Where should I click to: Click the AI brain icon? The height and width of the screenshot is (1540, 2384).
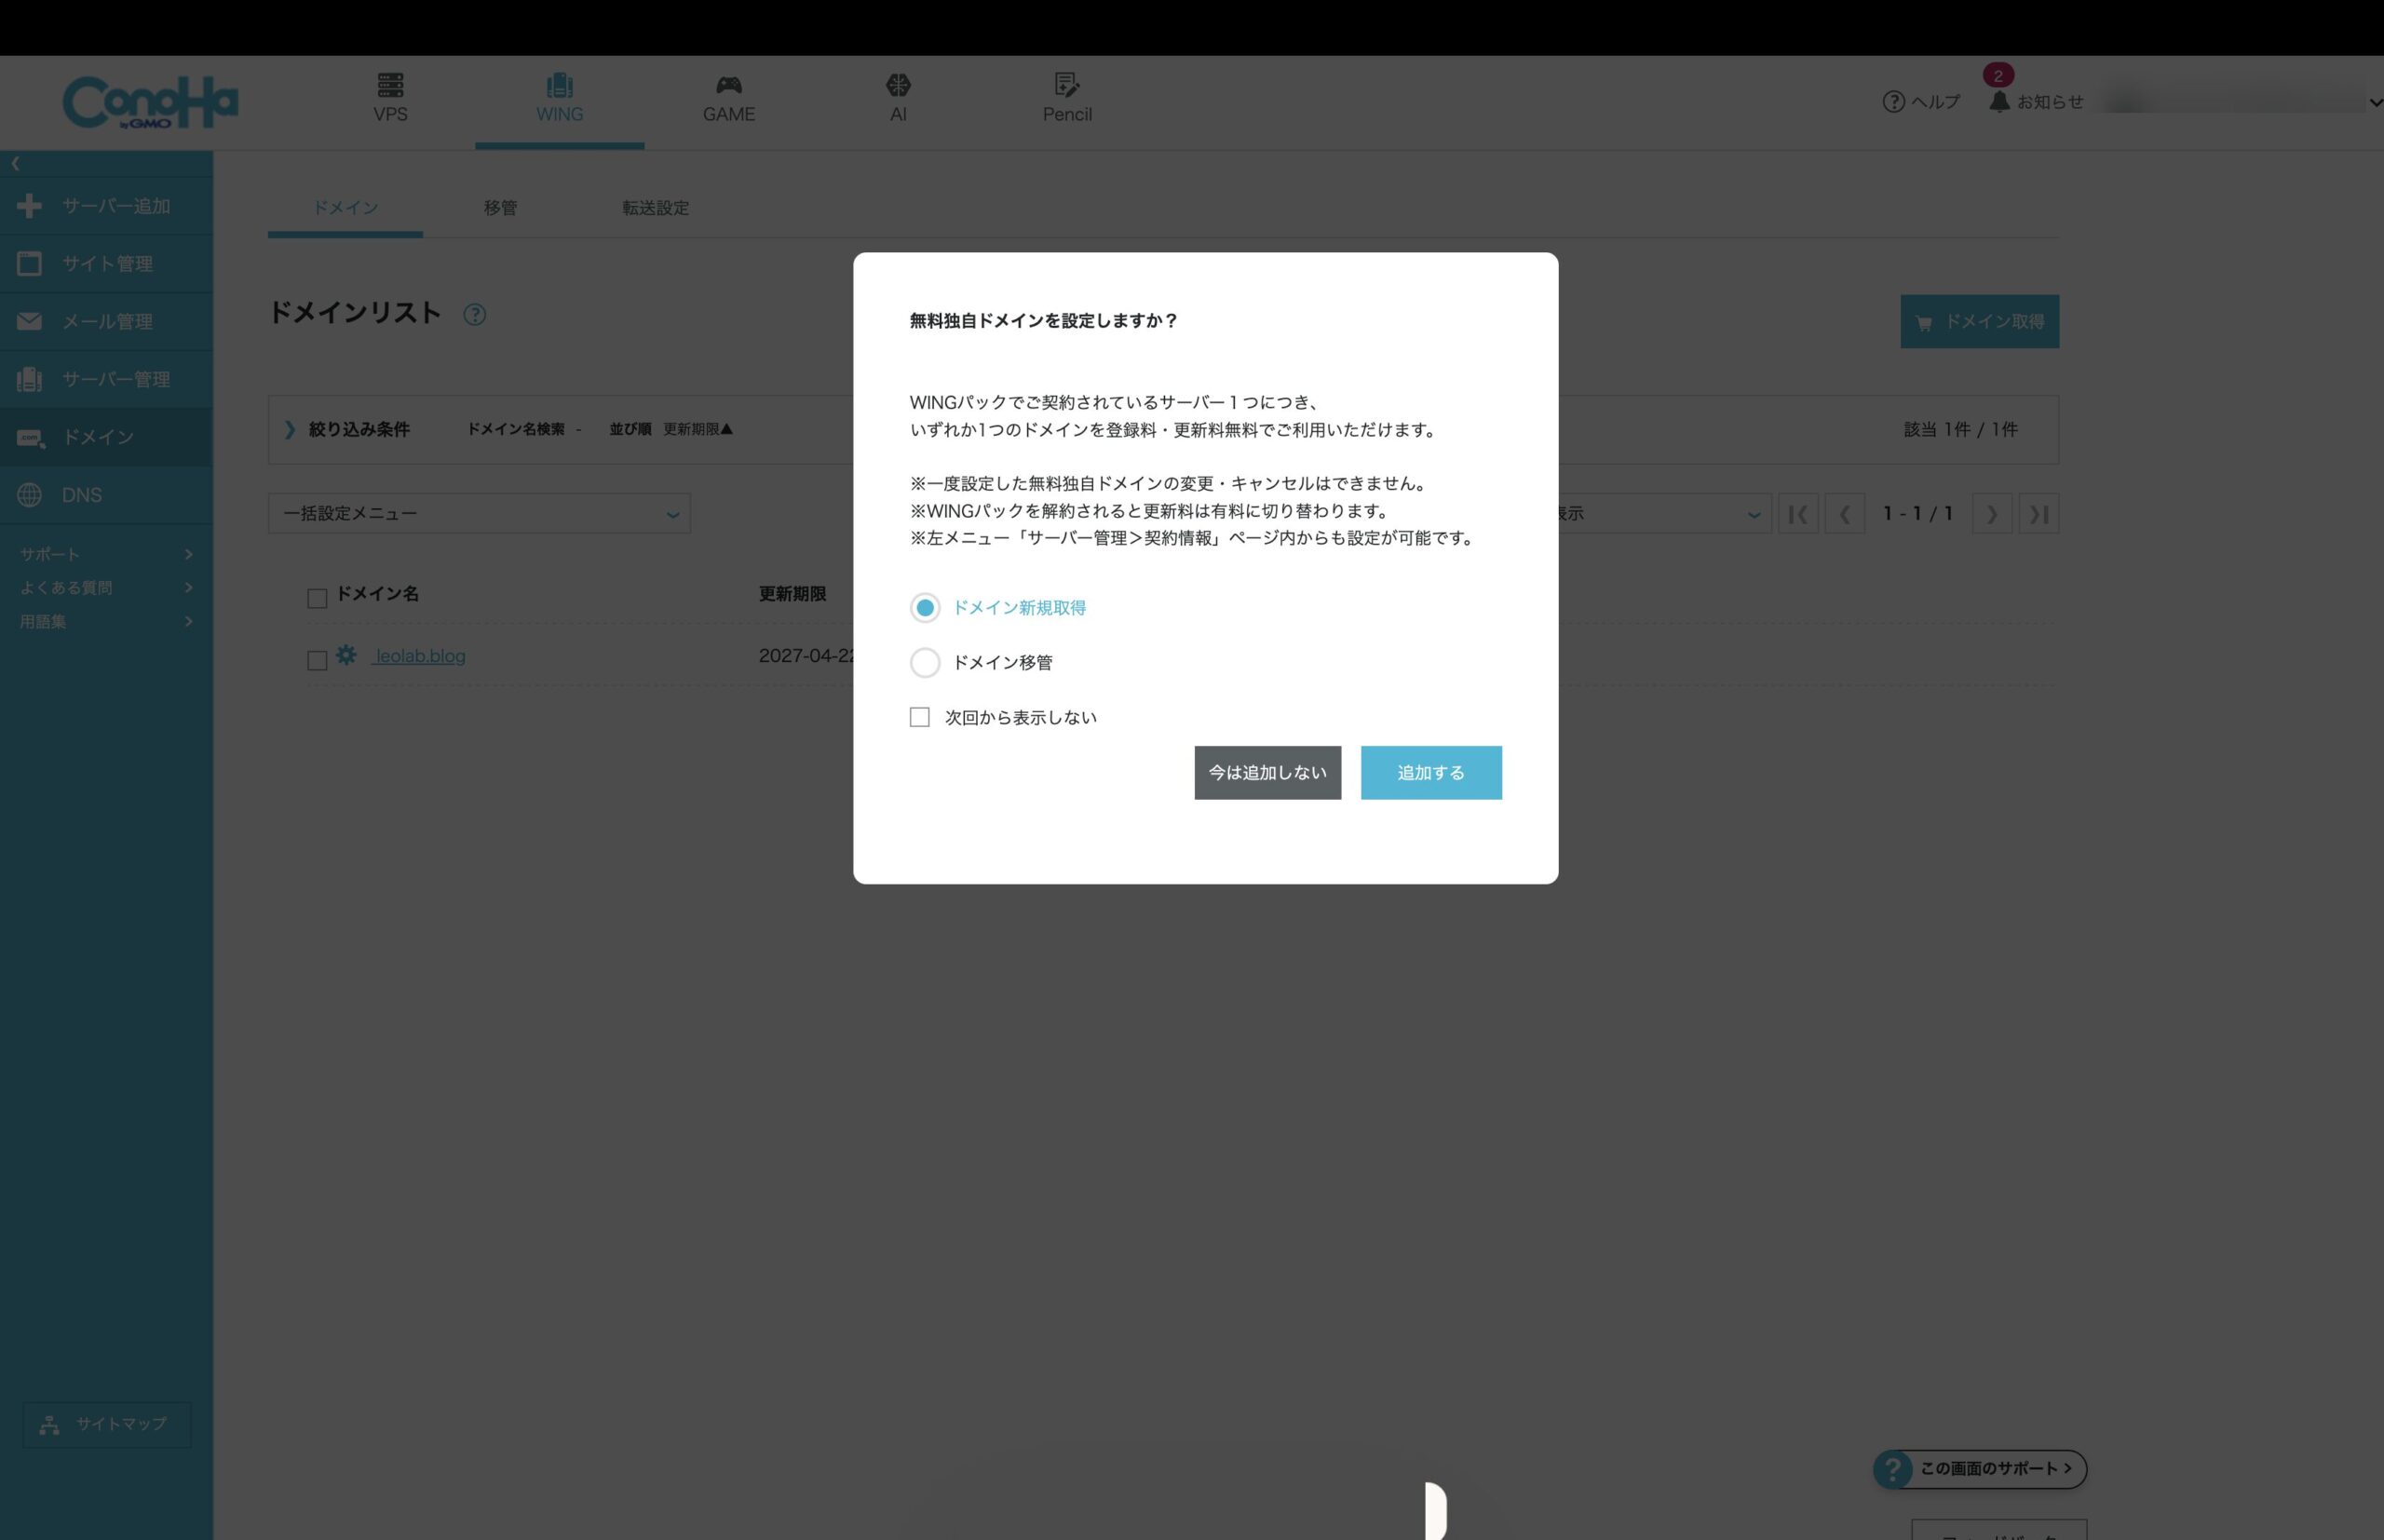pyautogui.click(x=898, y=85)
